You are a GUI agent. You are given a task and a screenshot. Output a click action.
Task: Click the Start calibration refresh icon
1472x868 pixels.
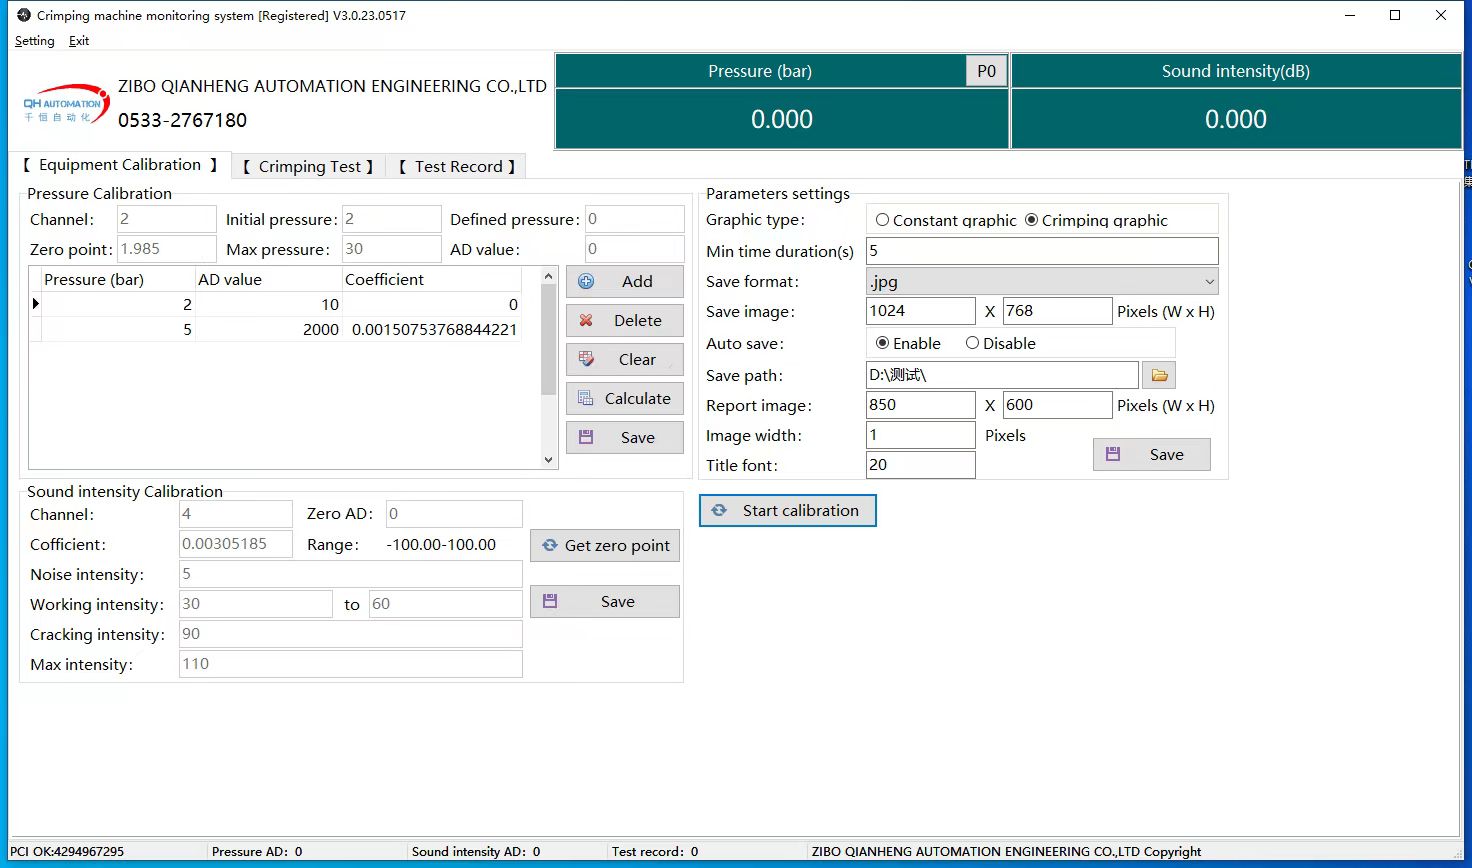(719, 511)
